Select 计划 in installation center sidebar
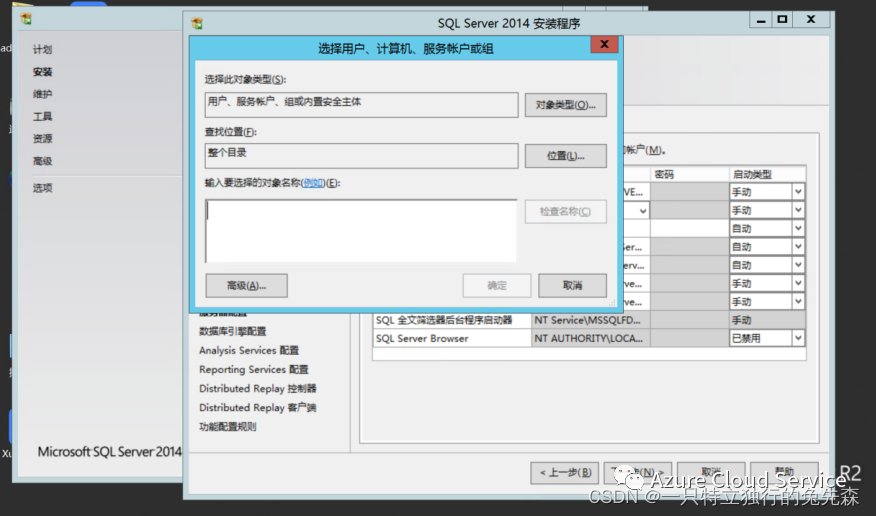The image size is (876, 516). (x=42, y=50)
